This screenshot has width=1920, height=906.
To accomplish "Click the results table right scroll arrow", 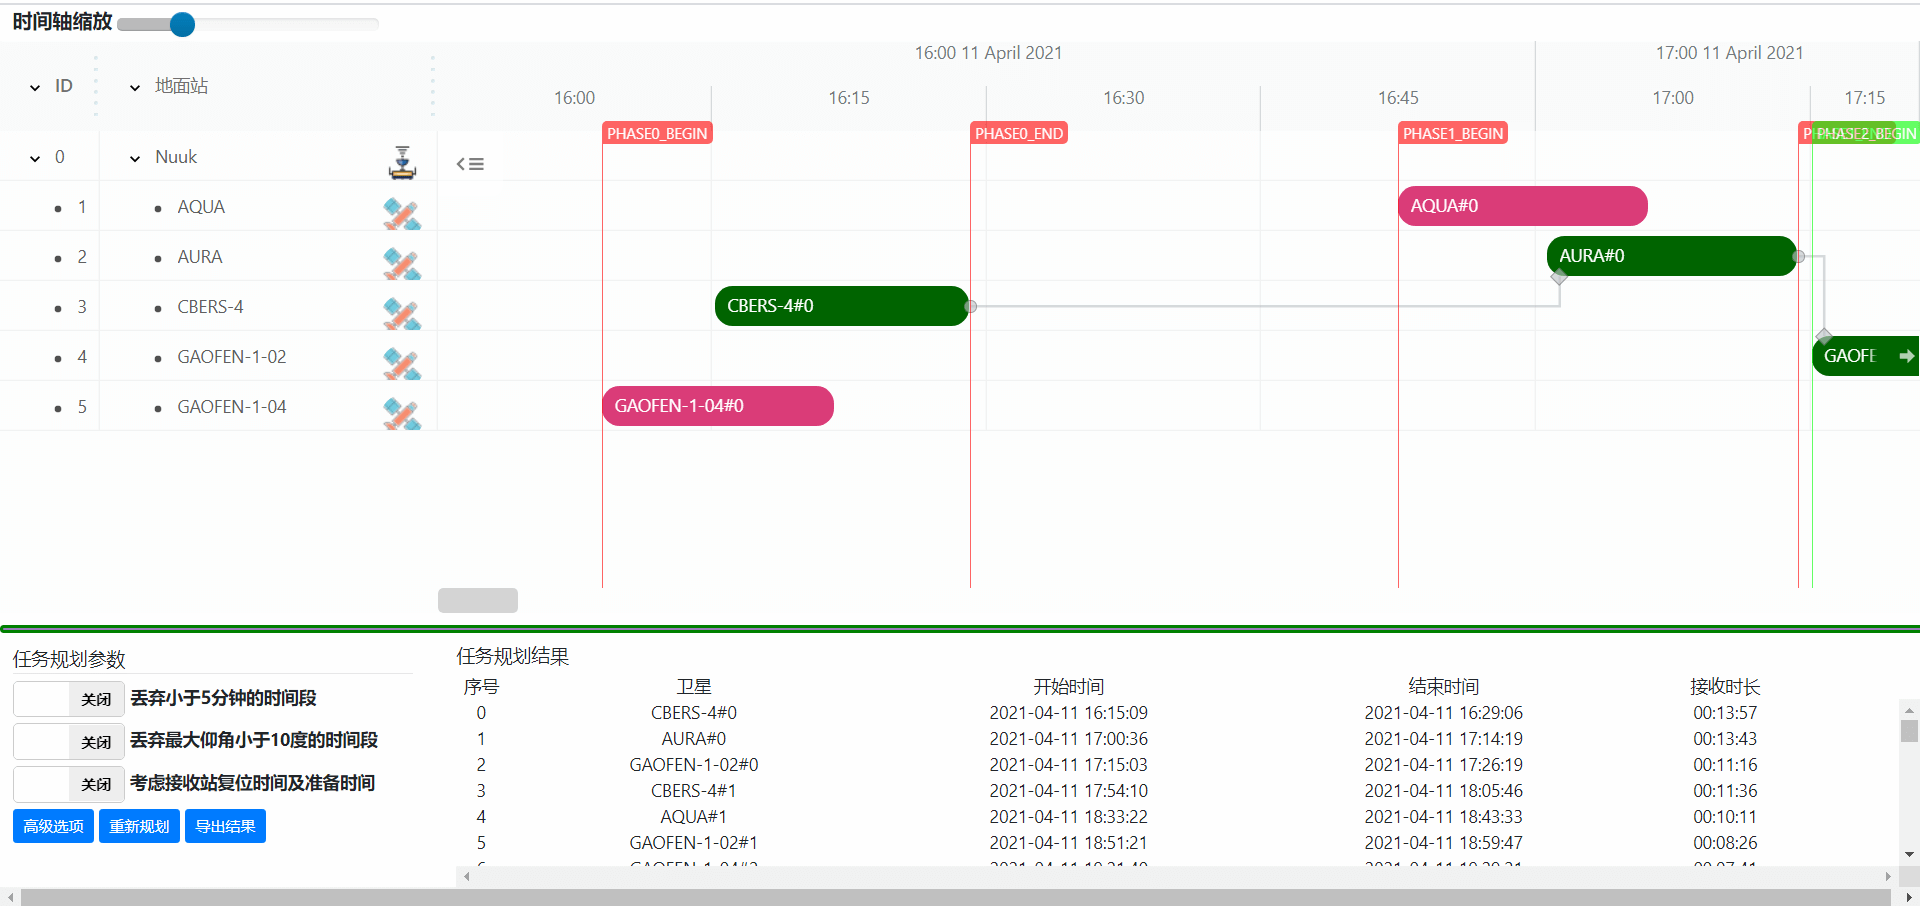I will click(1888, 876).
